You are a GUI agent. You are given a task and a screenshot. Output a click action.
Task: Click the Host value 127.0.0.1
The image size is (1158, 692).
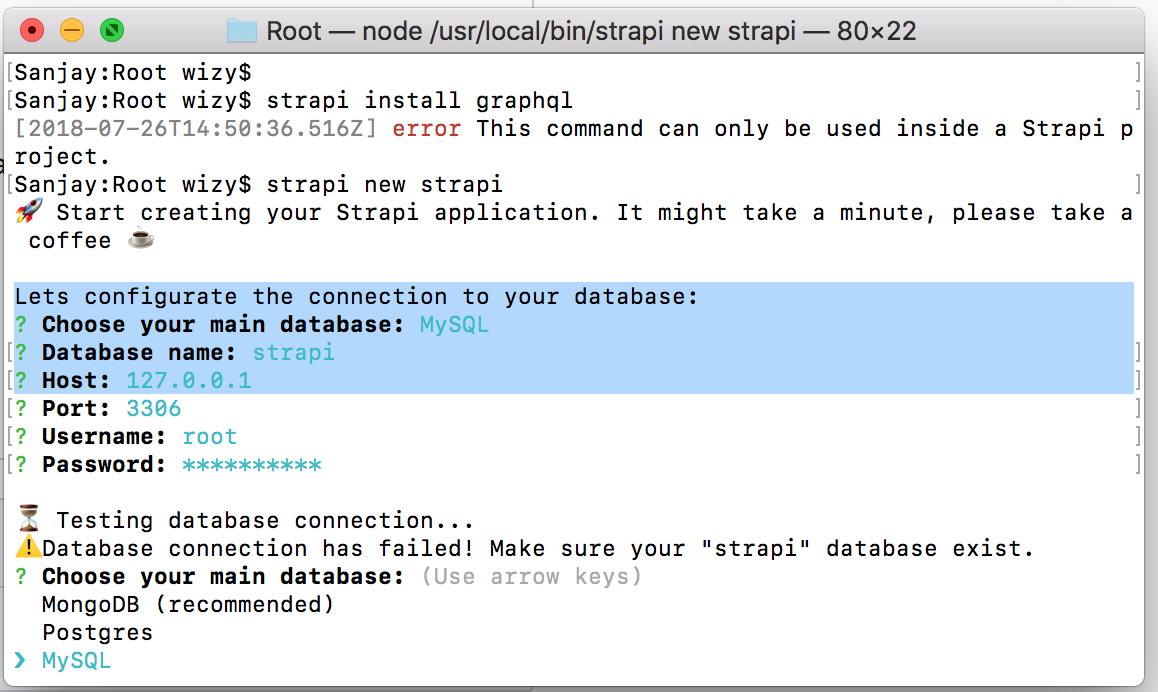tap(188, 380)
